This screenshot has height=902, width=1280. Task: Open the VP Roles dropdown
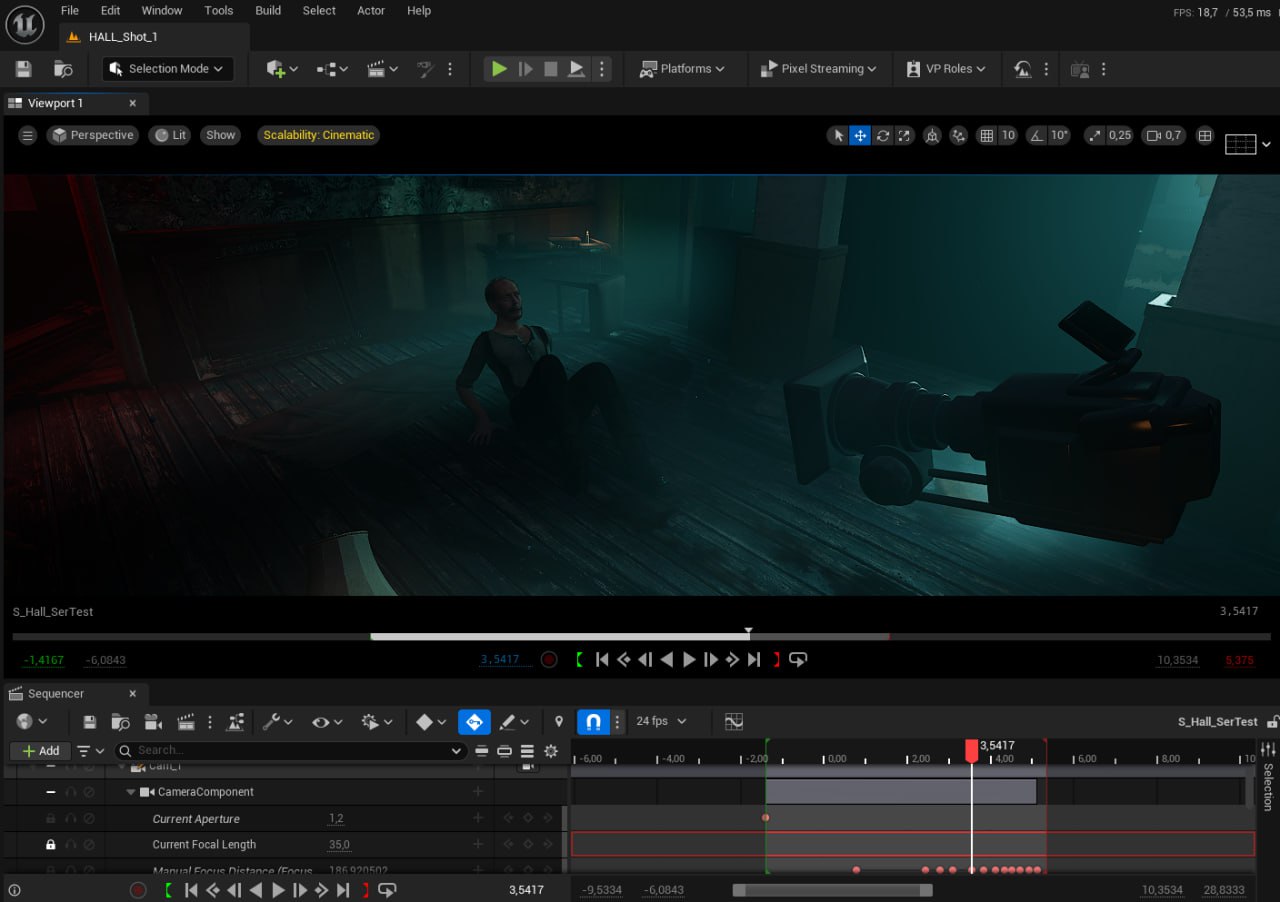click(946, 69)
